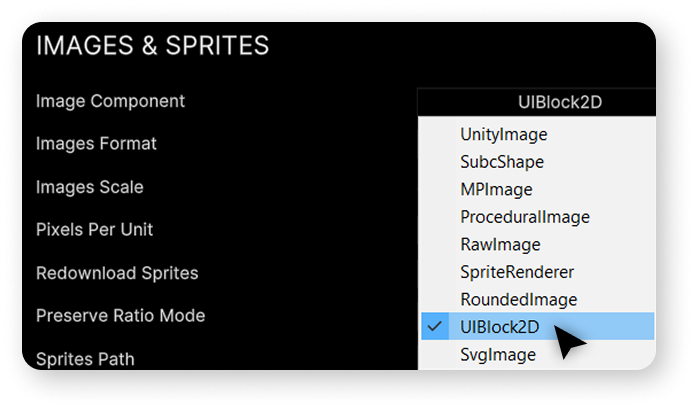Select the Preserve Ratio Mode row
The image size is (694, 408).
(120, 316)
